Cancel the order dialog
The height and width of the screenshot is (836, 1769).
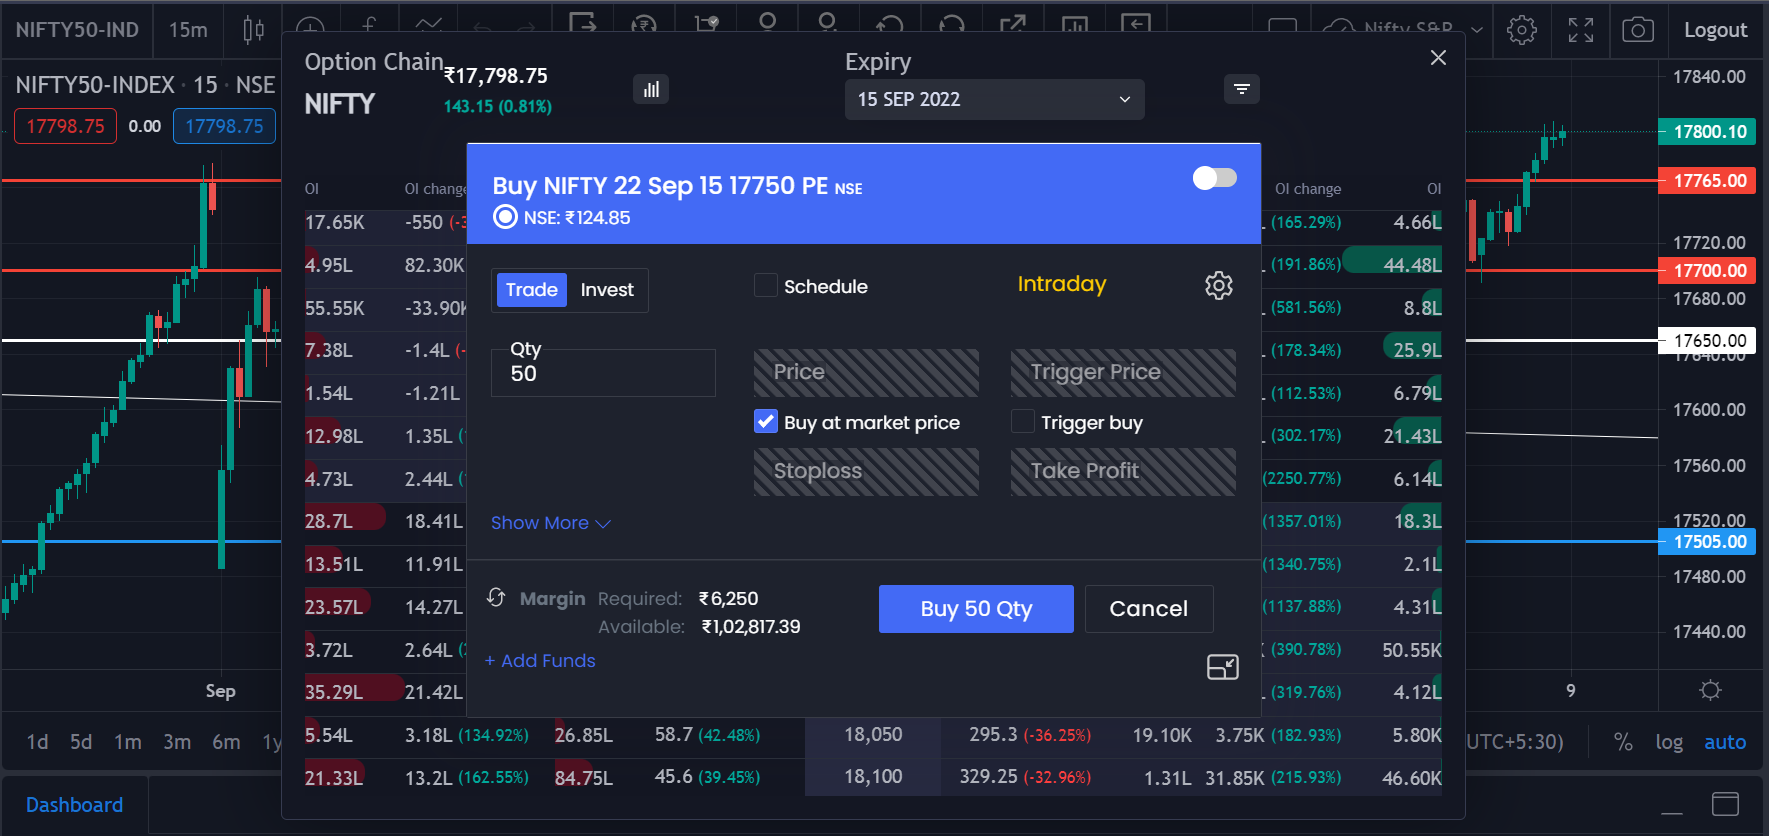click(1149, 609)
